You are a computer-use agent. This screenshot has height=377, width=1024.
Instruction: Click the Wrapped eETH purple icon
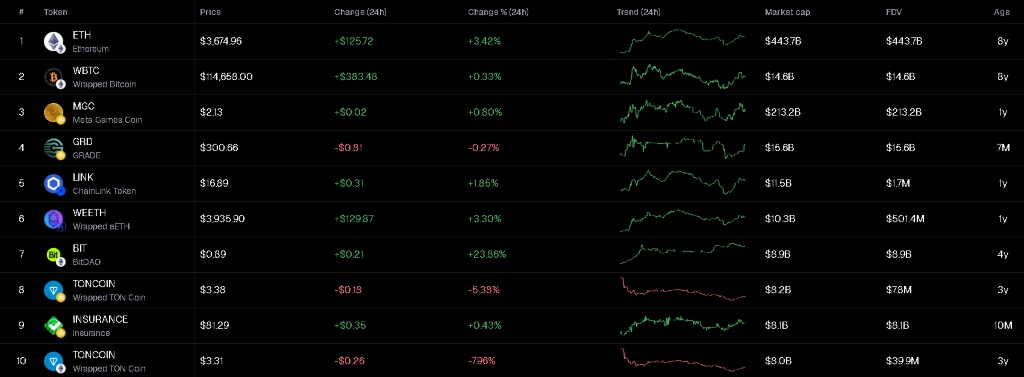click(x=54, y=220)
